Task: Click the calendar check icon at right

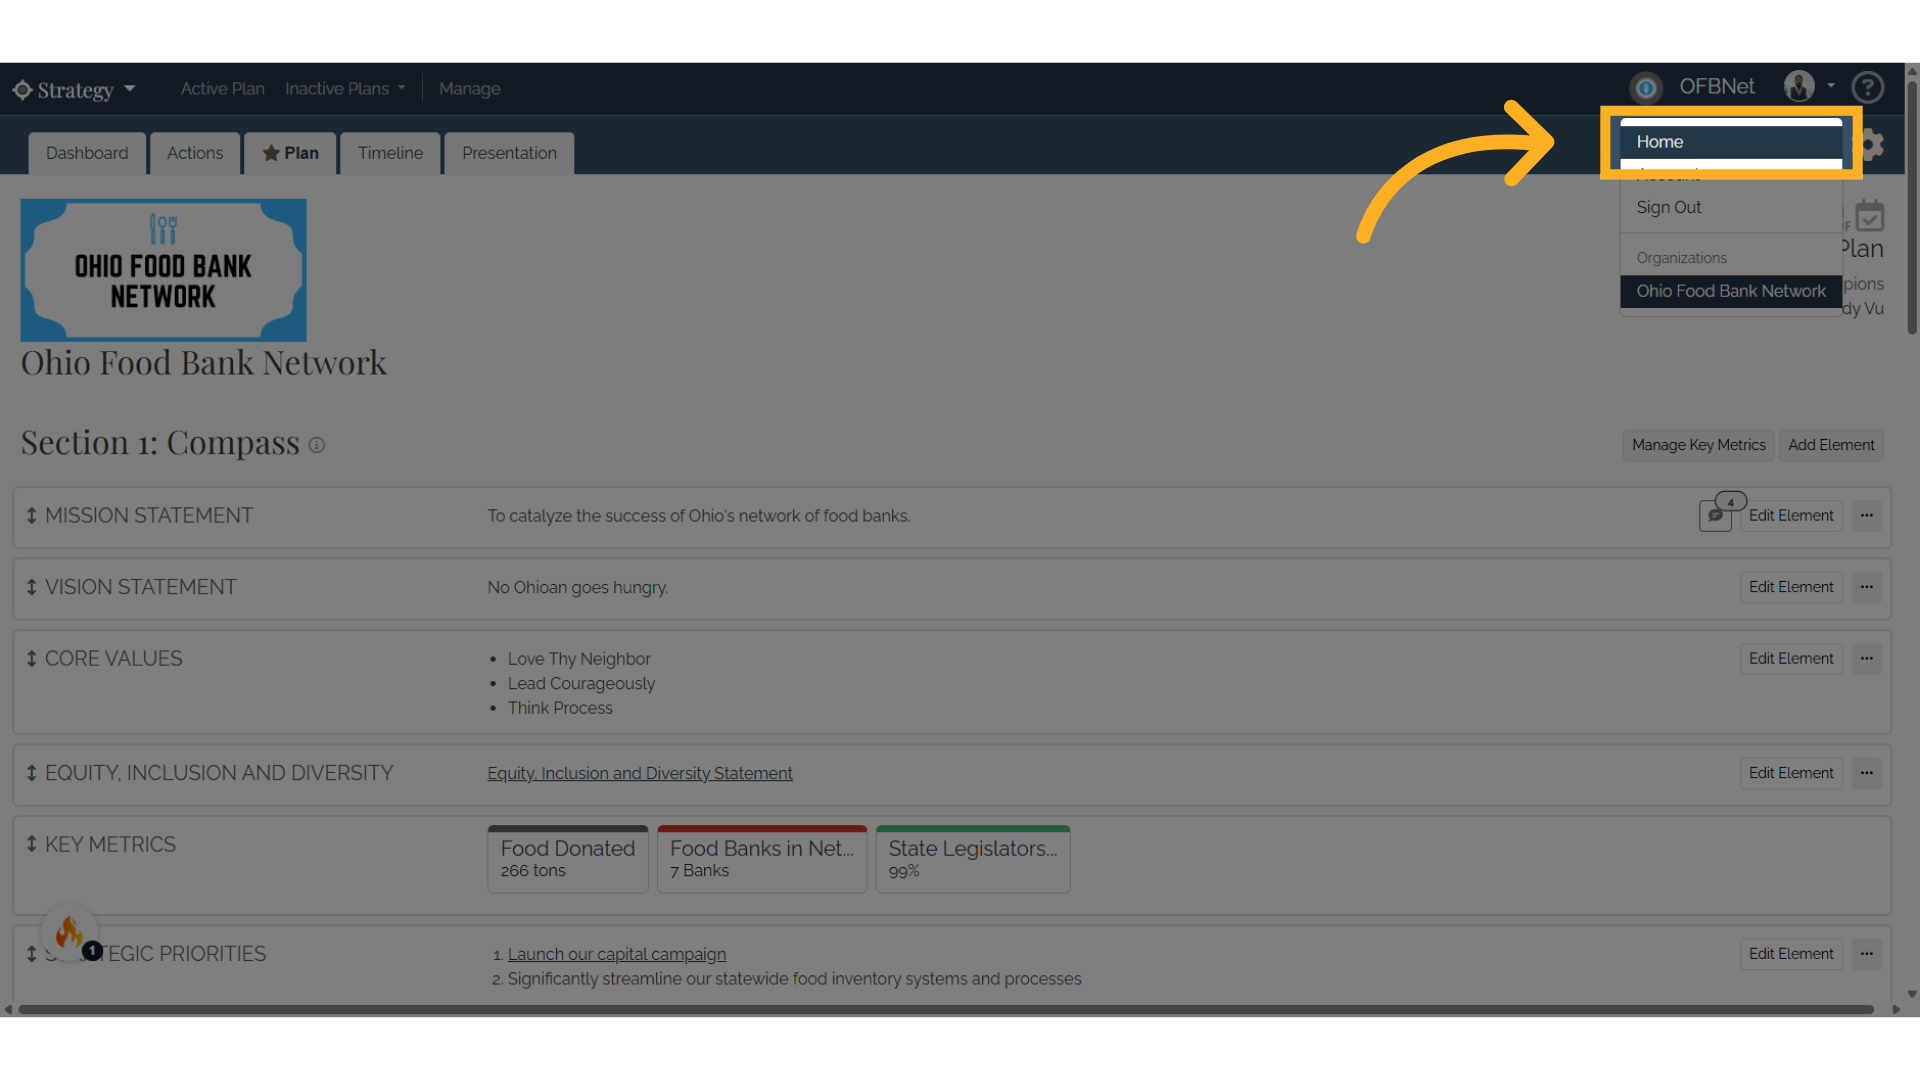Action: [1869, 215]
